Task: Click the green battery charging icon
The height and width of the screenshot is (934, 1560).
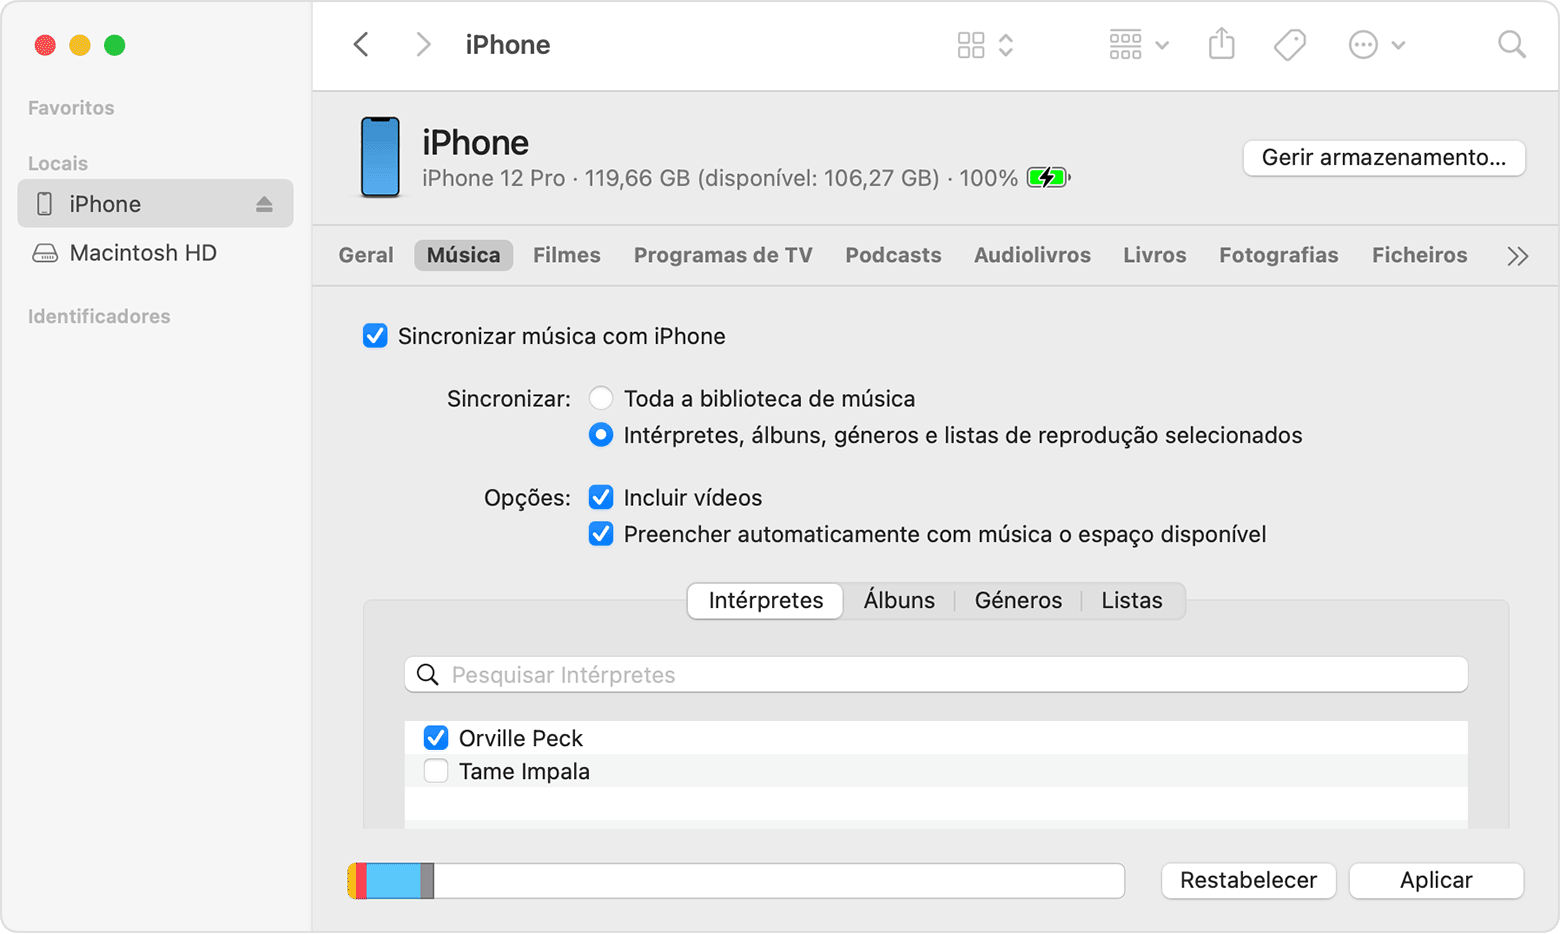Action: click(1048, 178)
